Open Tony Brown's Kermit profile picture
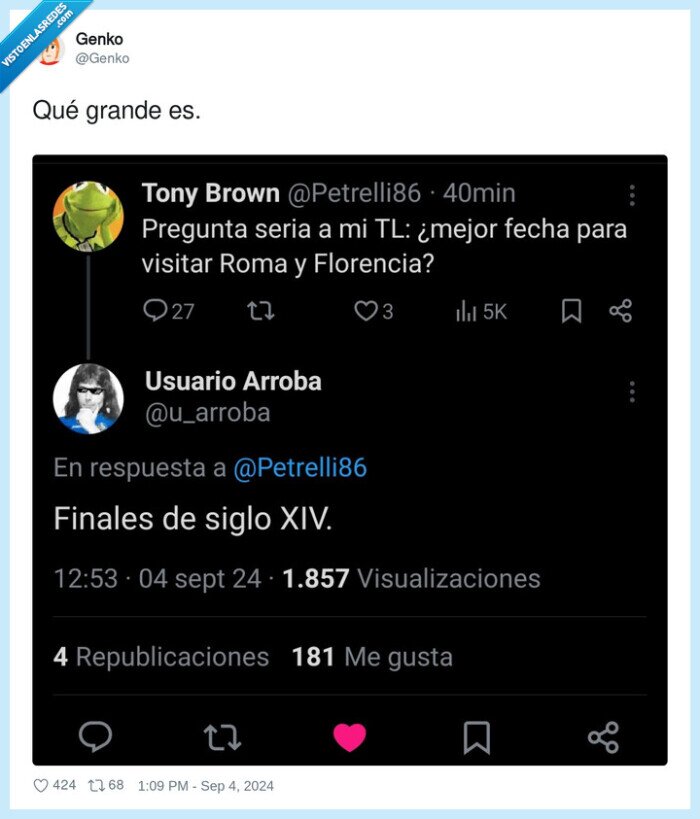The height and width of the screenshot is (819, 700). click(88, 216)
